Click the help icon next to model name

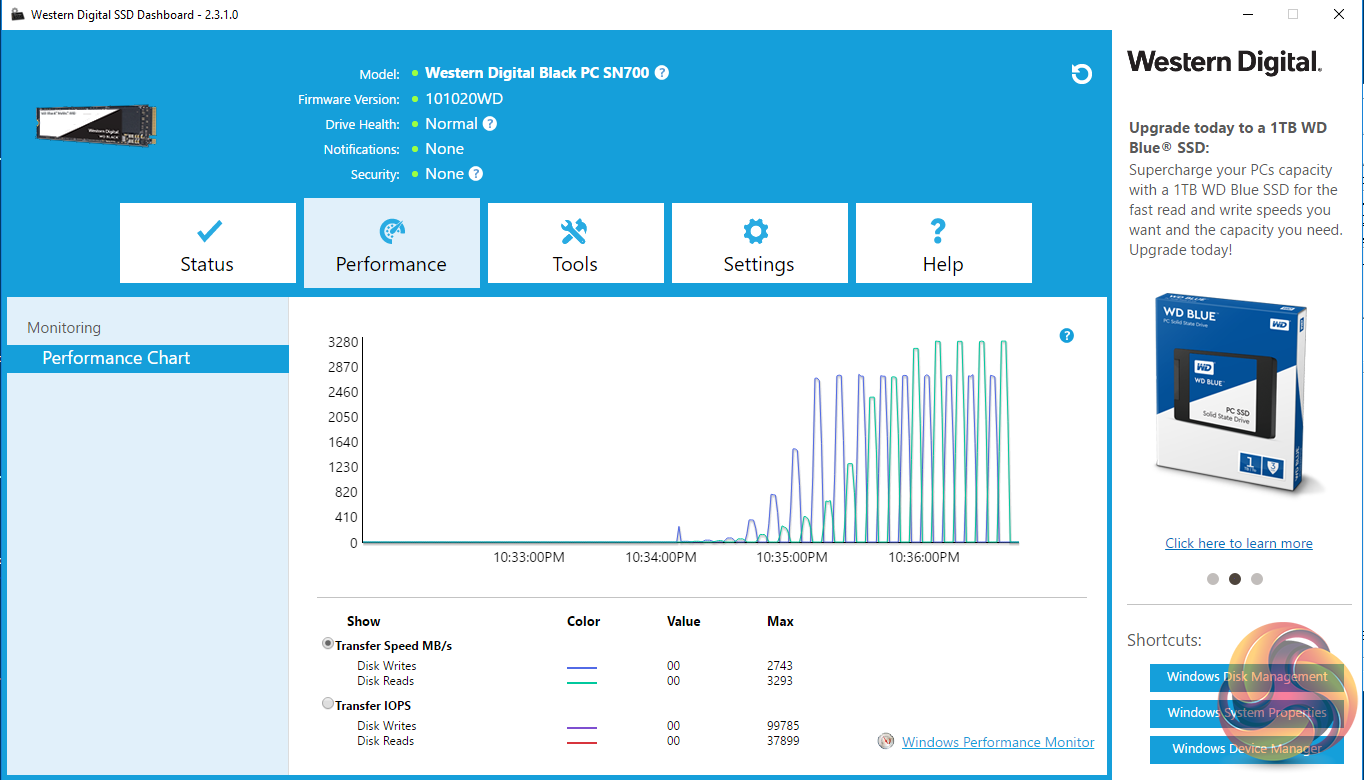click(x=662, y=73)
